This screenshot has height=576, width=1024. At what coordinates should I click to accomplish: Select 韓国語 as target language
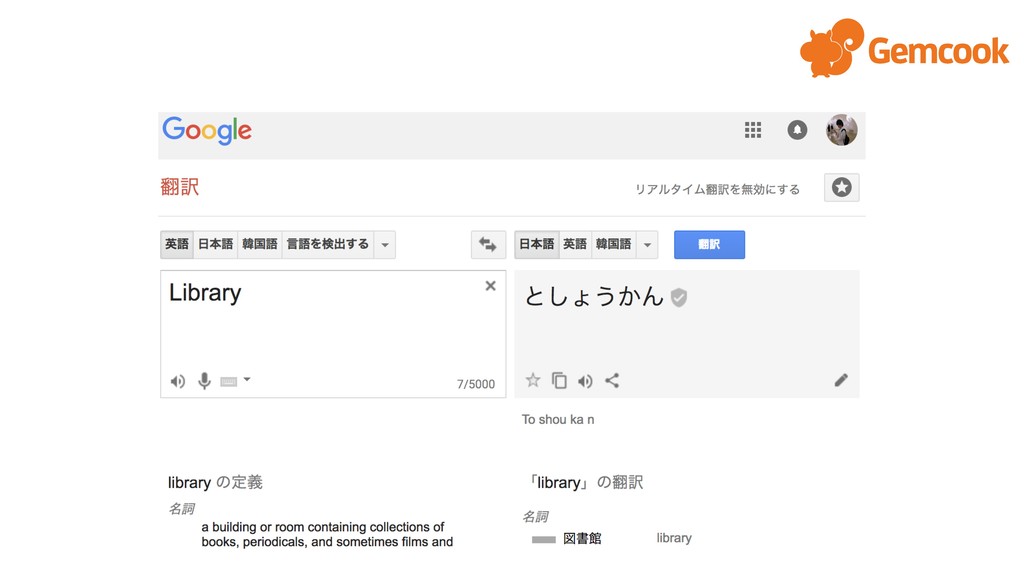[614, 244]
